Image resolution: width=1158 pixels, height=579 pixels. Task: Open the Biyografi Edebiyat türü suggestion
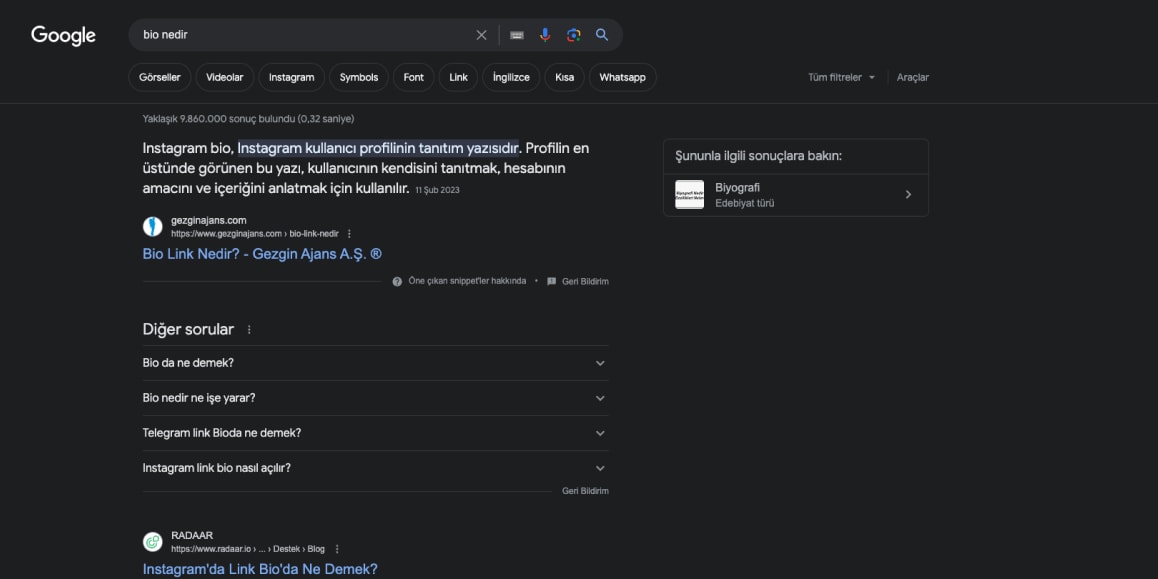point(796,195)
